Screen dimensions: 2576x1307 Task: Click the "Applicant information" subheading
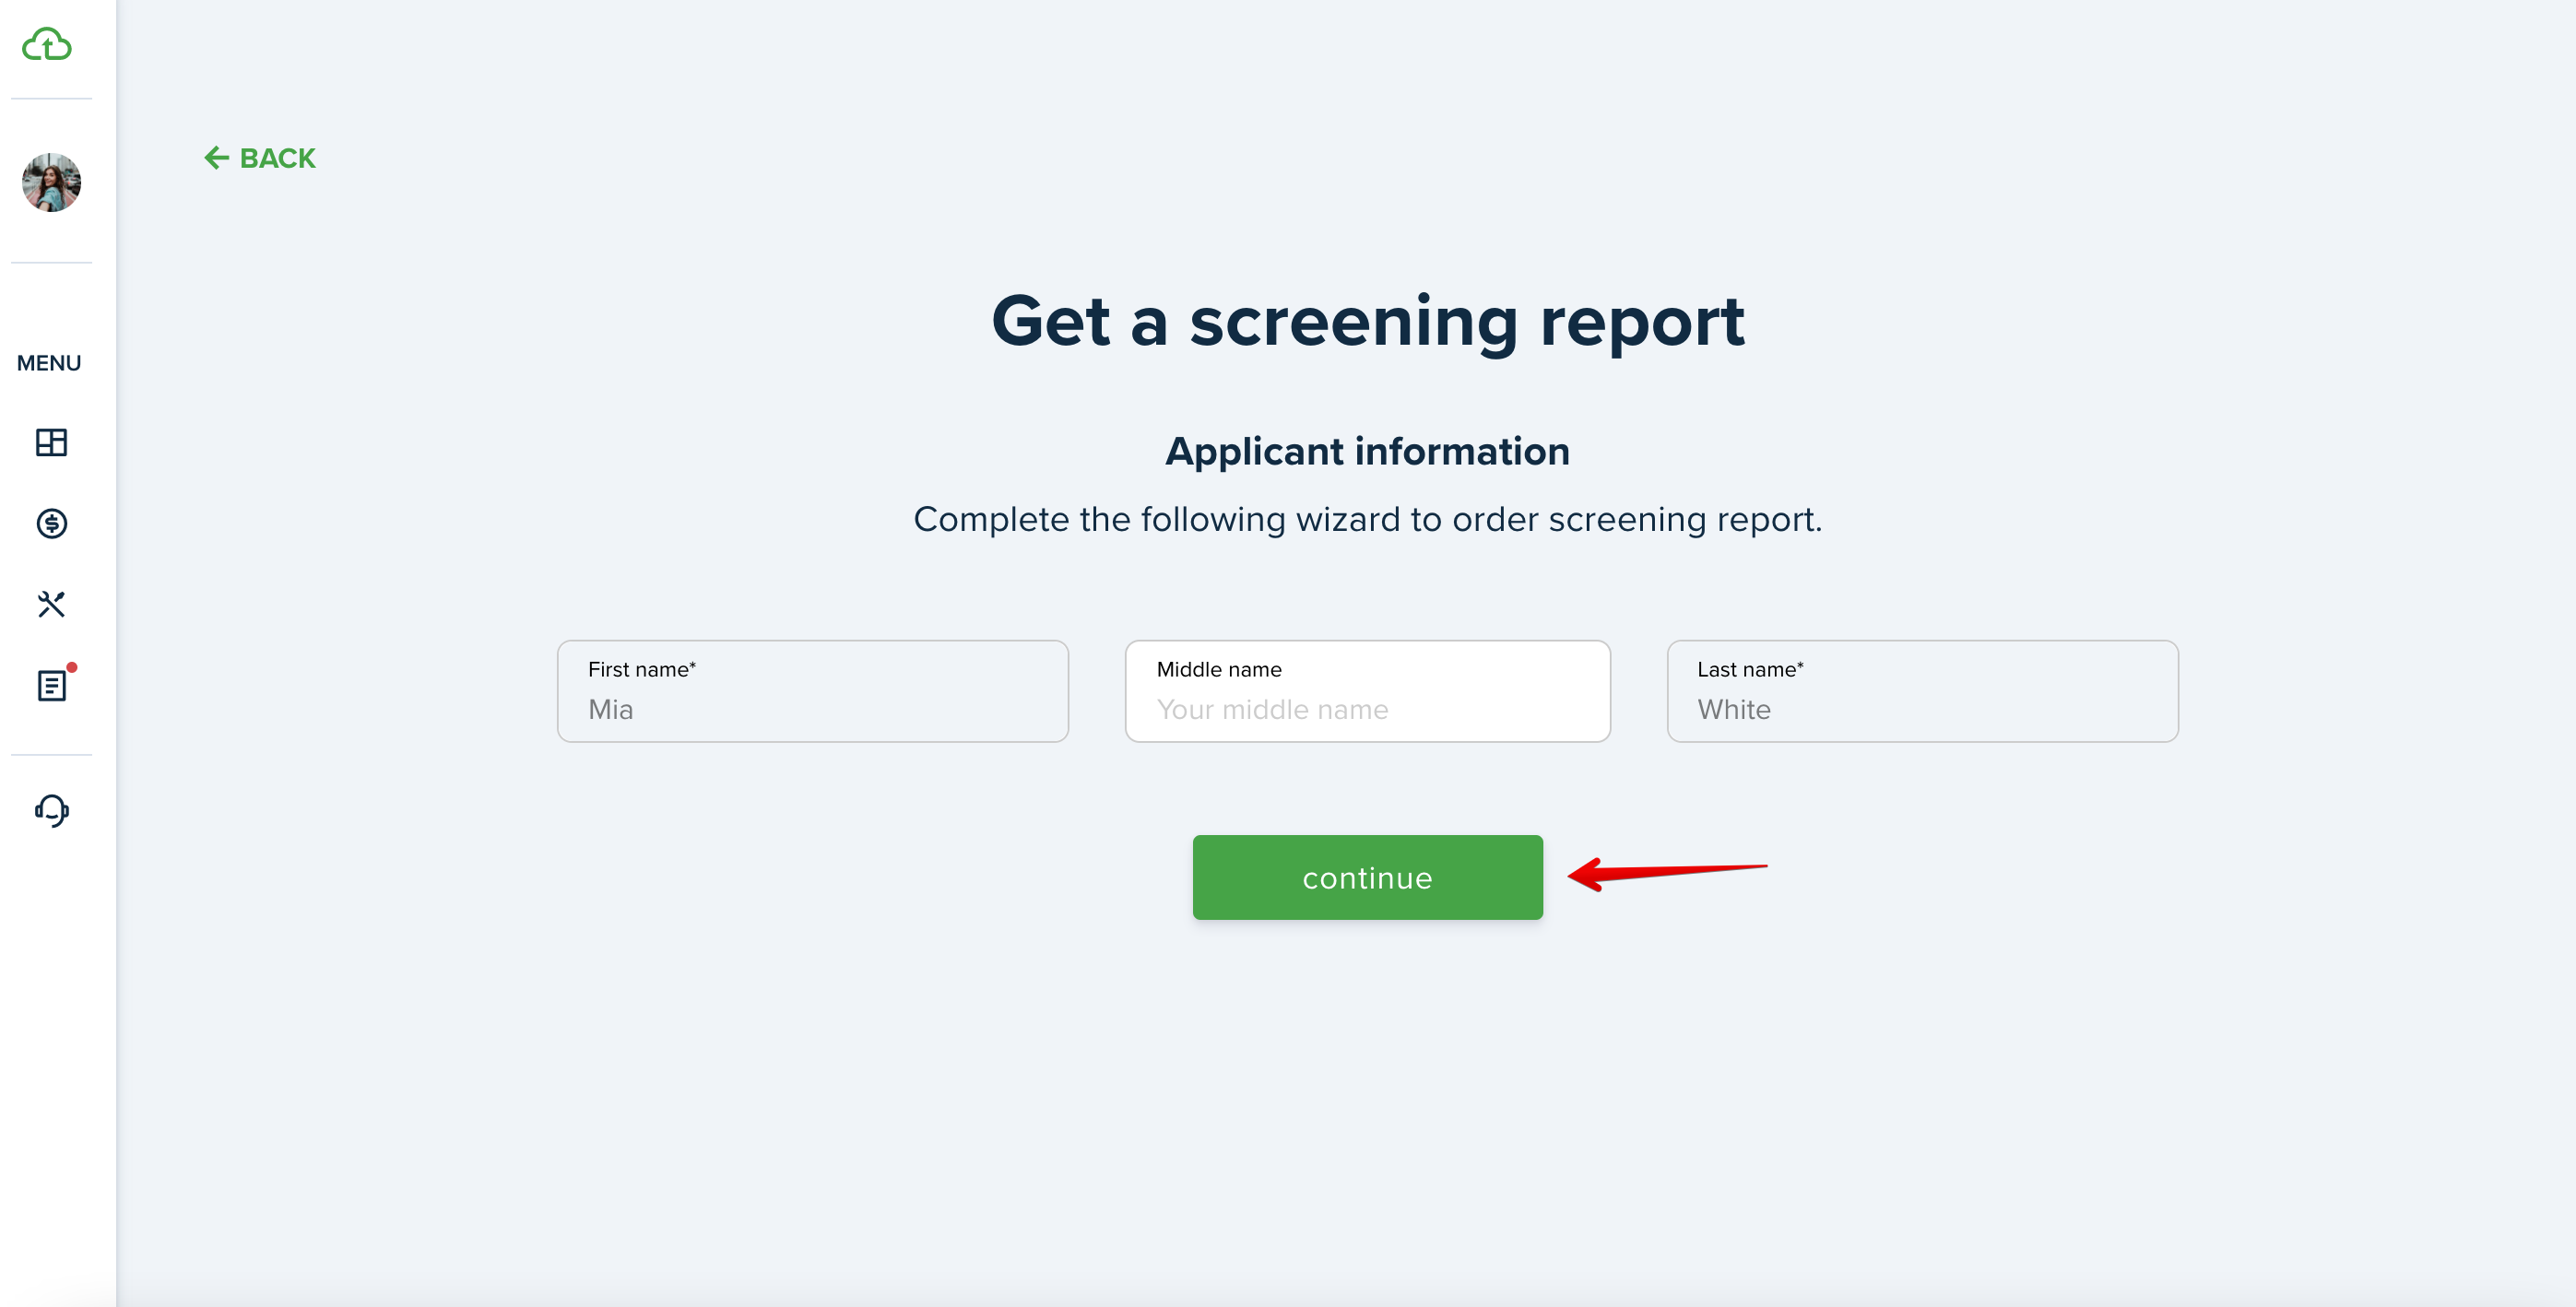(x=1367, y=452)
